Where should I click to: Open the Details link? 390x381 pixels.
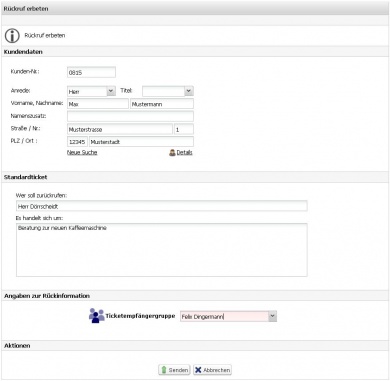point(184,152)
